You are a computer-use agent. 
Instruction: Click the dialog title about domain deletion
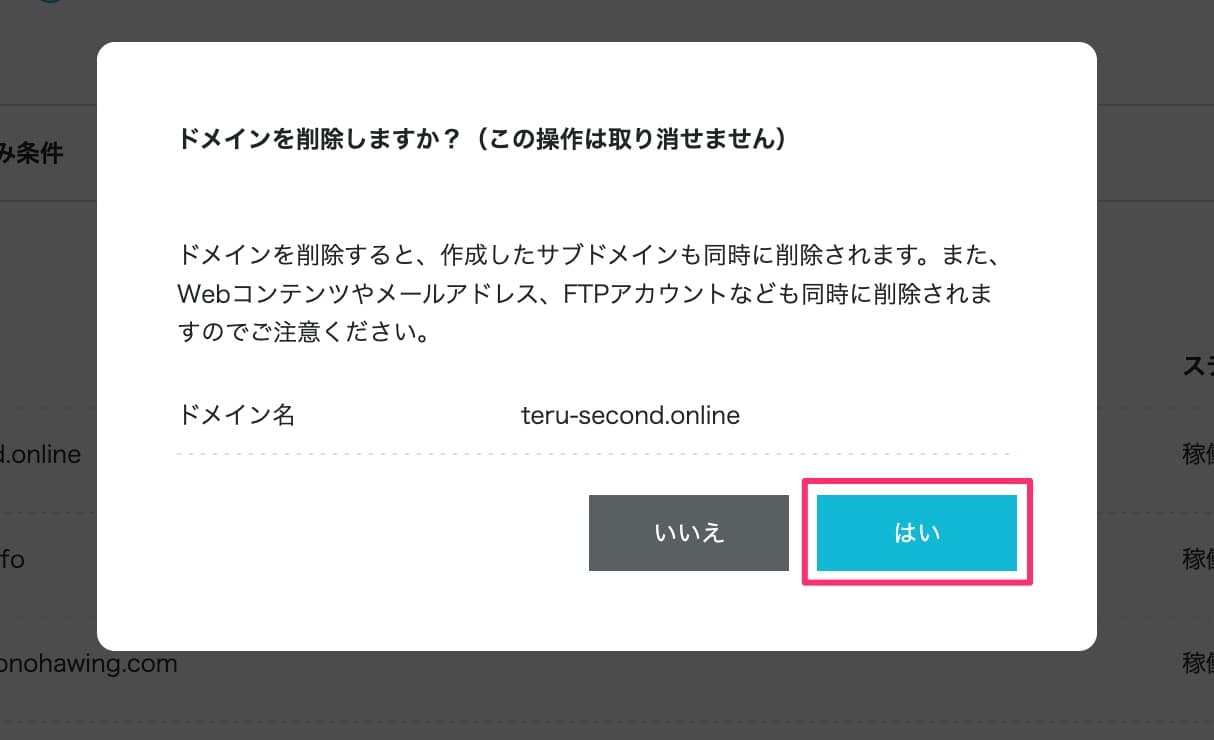click(480, 139)
